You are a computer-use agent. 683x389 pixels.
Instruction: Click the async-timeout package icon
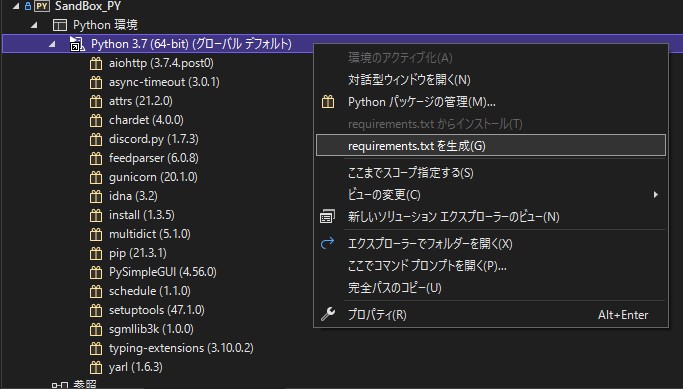(96, 82)
